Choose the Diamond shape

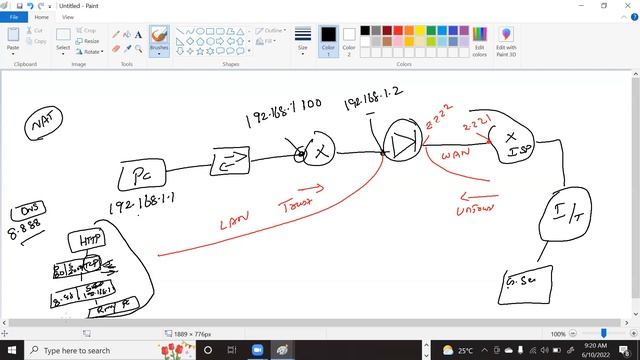190,41
